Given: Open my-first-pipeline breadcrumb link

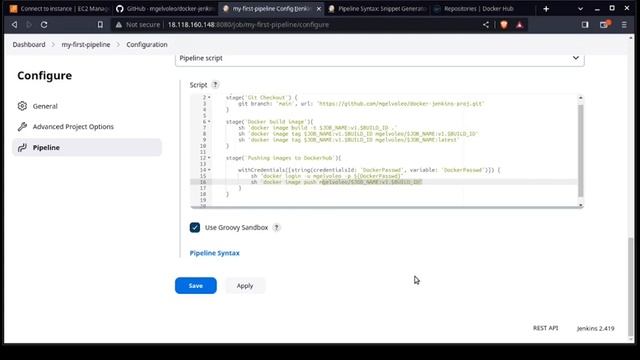Looking at the screenshot, I should pyautogui.click(x=86, y=44).
